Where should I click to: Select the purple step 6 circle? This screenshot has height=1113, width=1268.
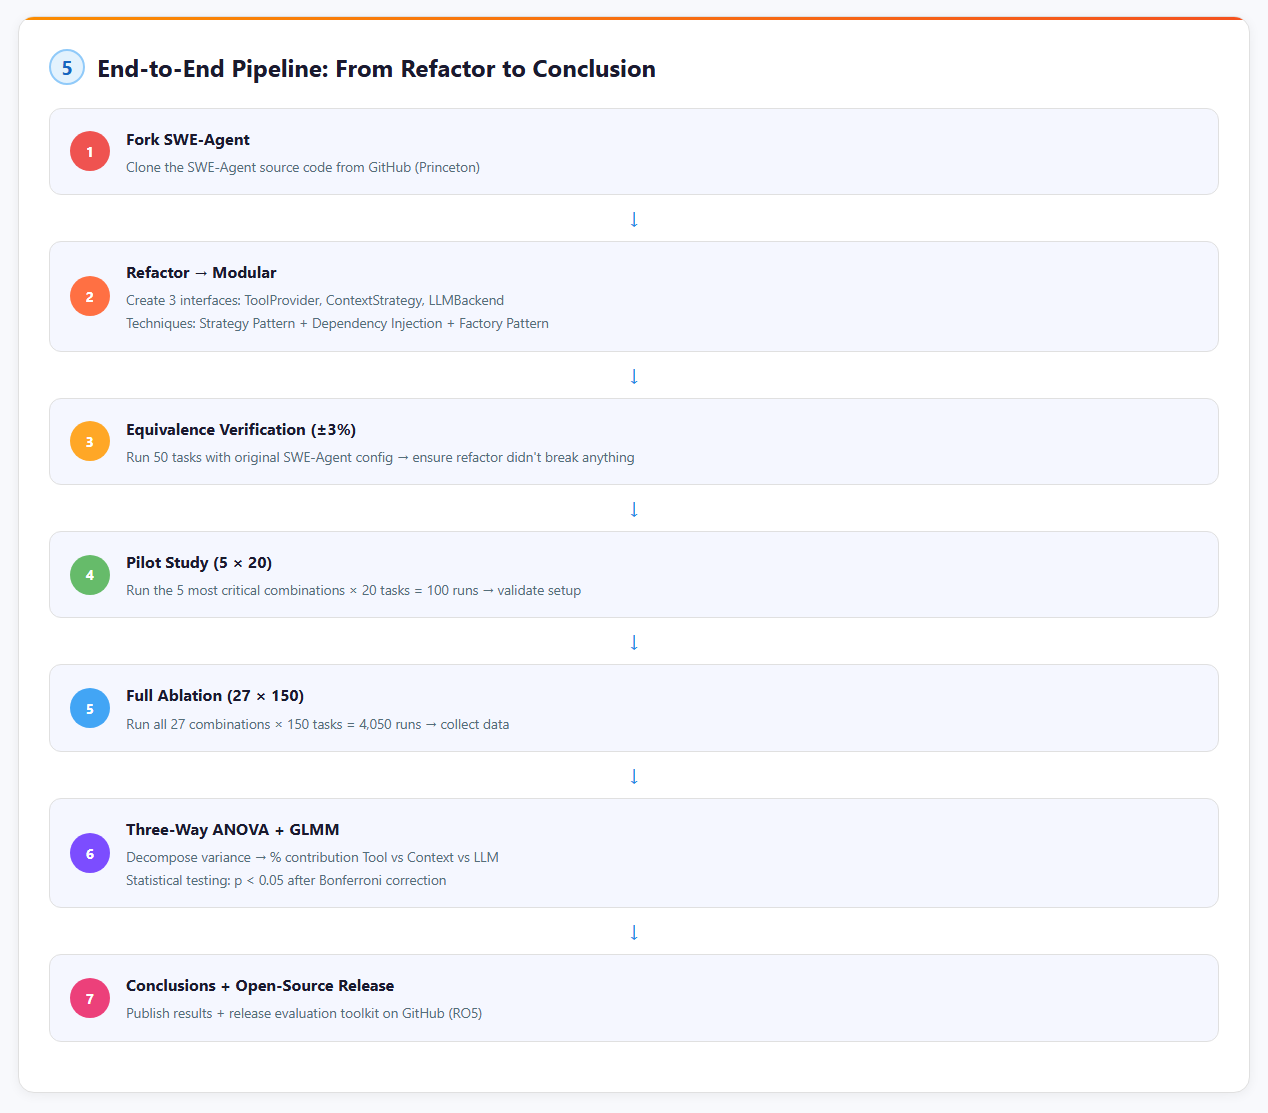[x=90, y=854]
